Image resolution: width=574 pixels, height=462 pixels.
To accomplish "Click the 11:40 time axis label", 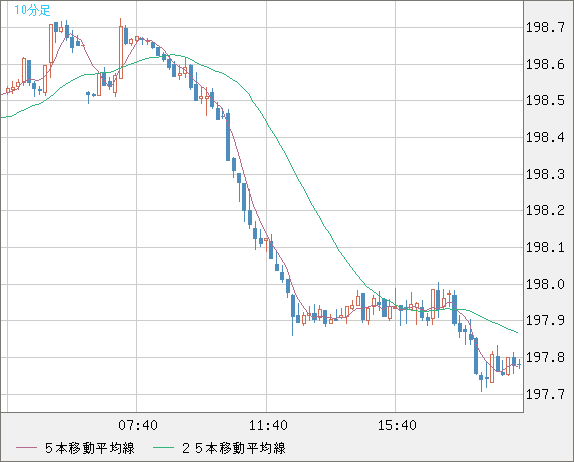I will coord(268,425).
